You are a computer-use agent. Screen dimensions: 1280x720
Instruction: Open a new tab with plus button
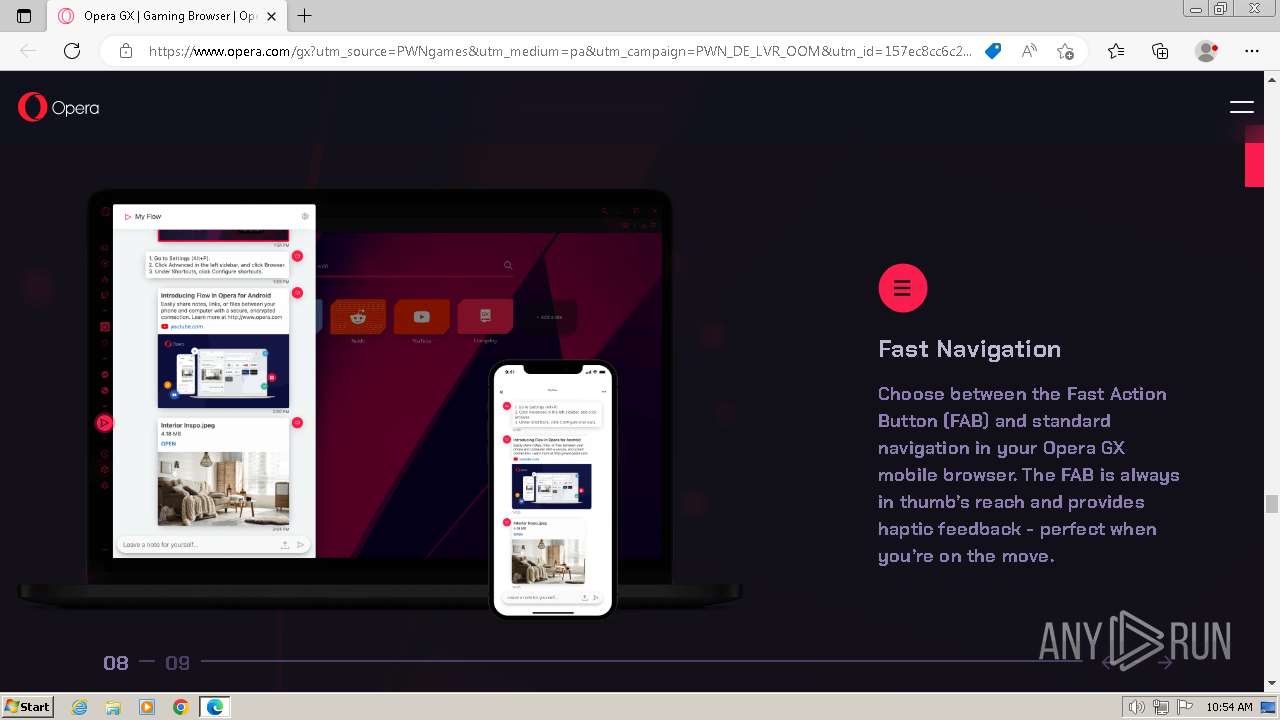click(x=305, y=16)
